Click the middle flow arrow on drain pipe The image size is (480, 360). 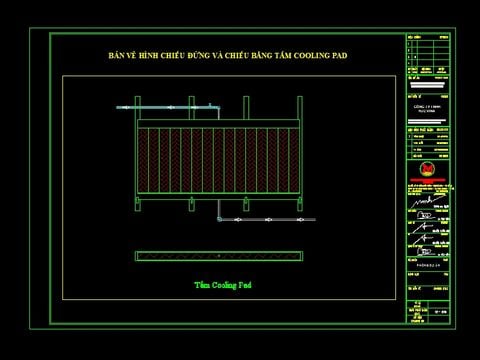(268, 220)
